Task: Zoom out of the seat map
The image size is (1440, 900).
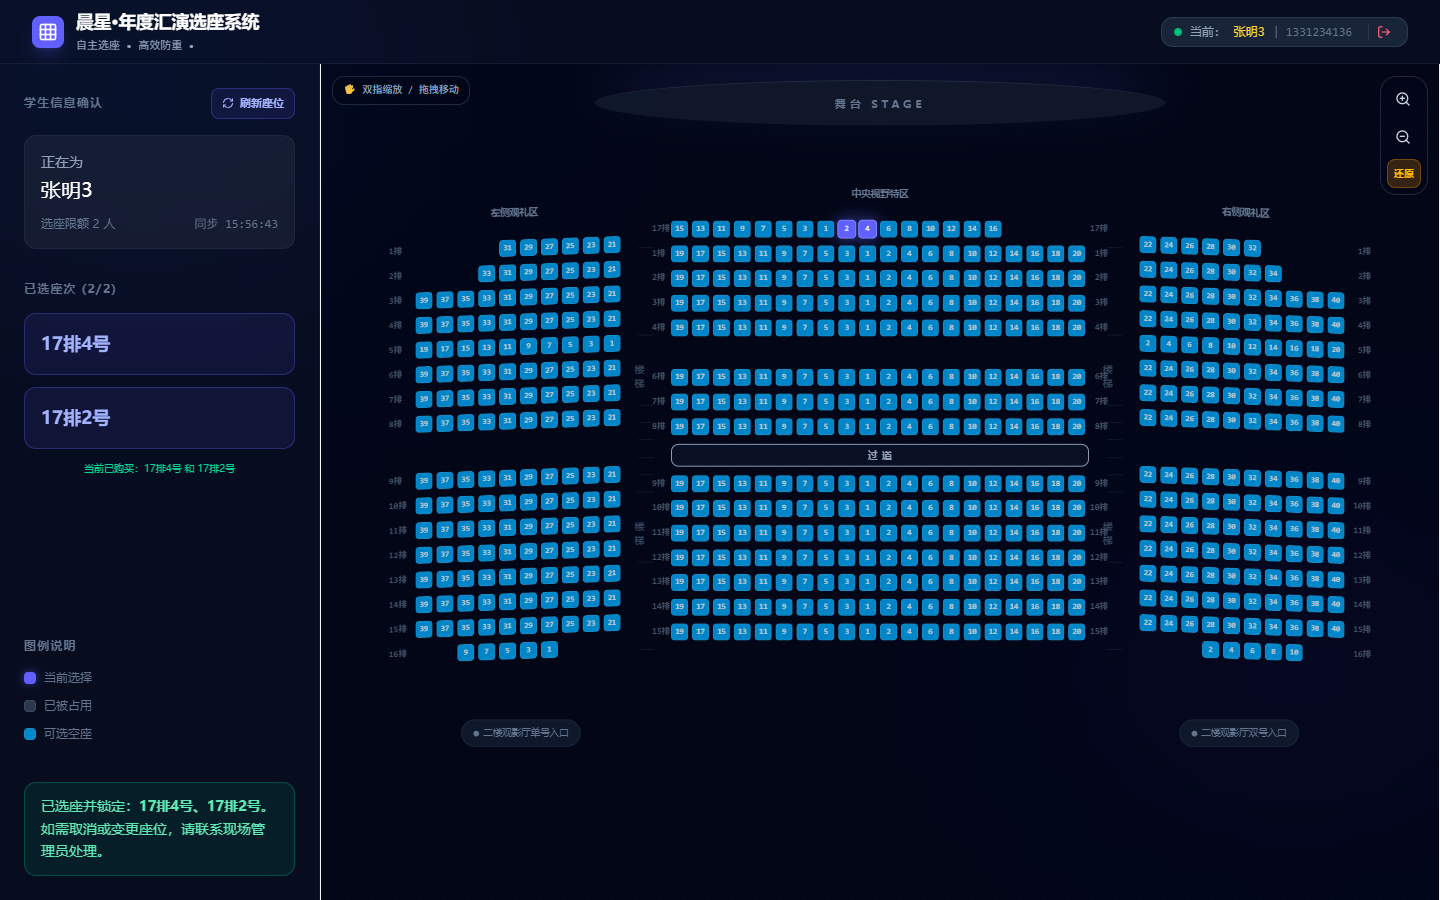Action: click(1403, 137)
